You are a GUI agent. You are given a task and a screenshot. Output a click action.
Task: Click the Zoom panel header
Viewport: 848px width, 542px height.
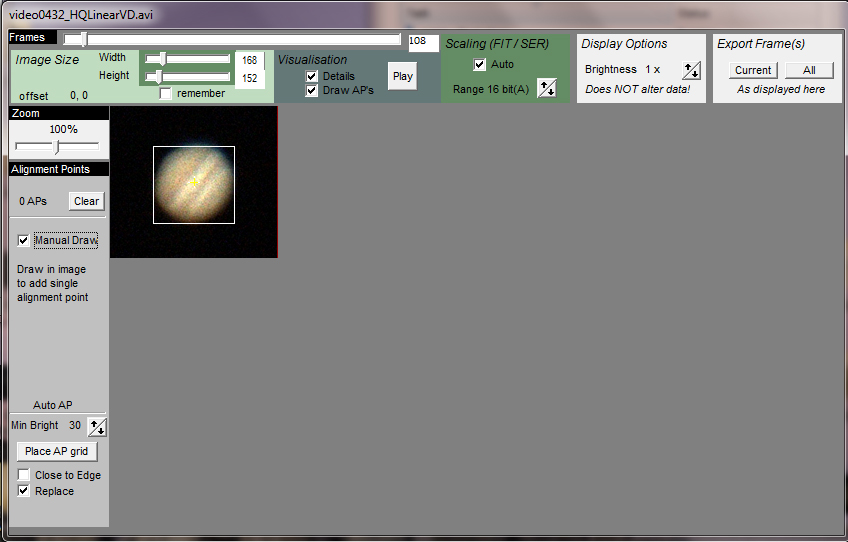click(x=59, y=113)
